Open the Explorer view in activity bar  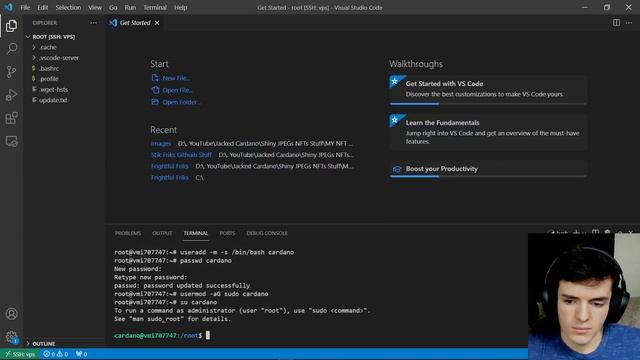click(x=11, y=26)
